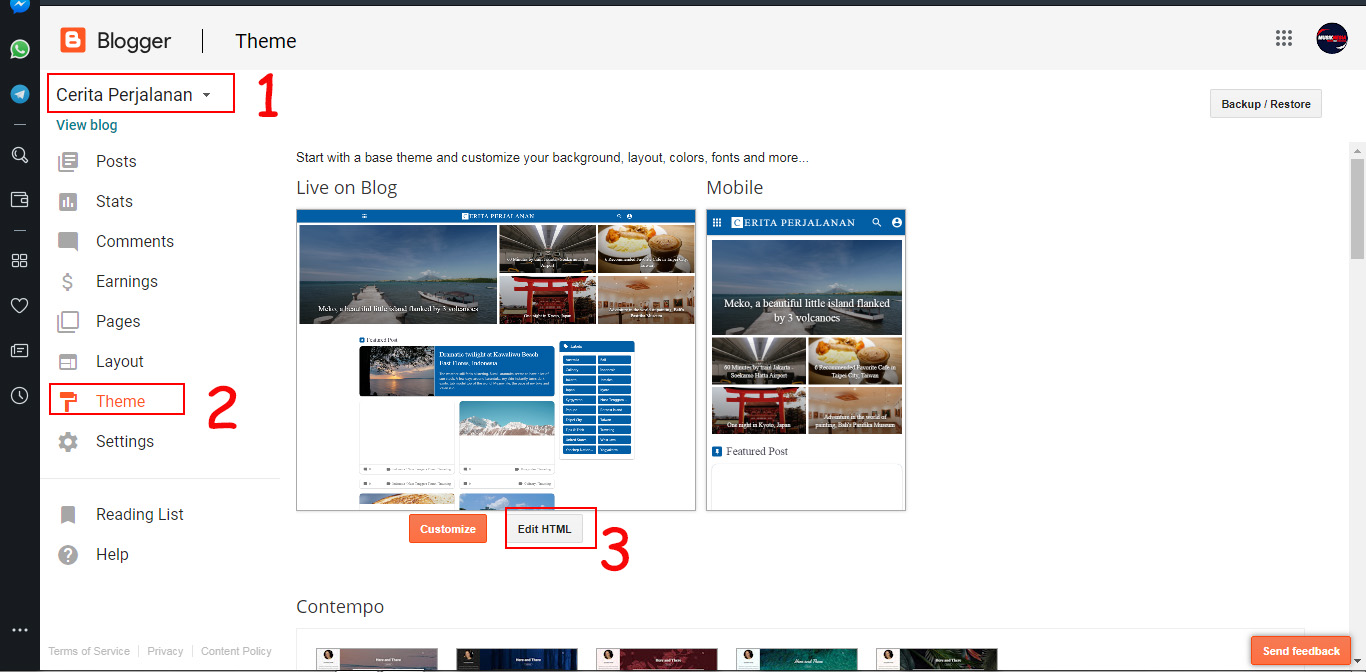Image resolution: width=1366 pixels, height=672 pixels.
Task: Open speed dial grid icon in sidebar
Action: point(19,260)
